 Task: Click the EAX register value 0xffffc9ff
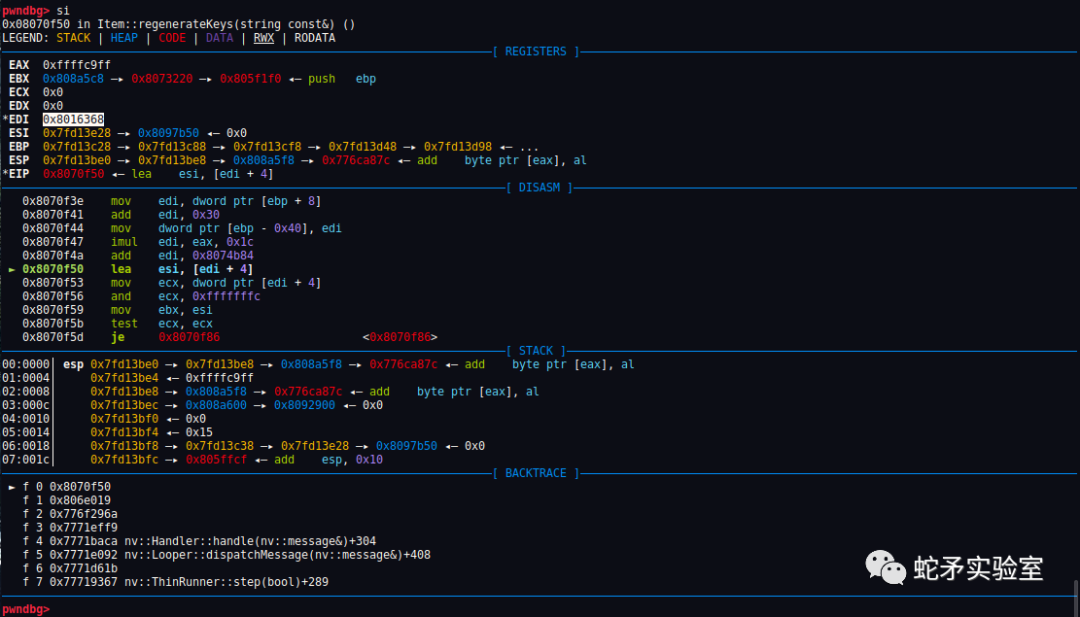(76, 65)
